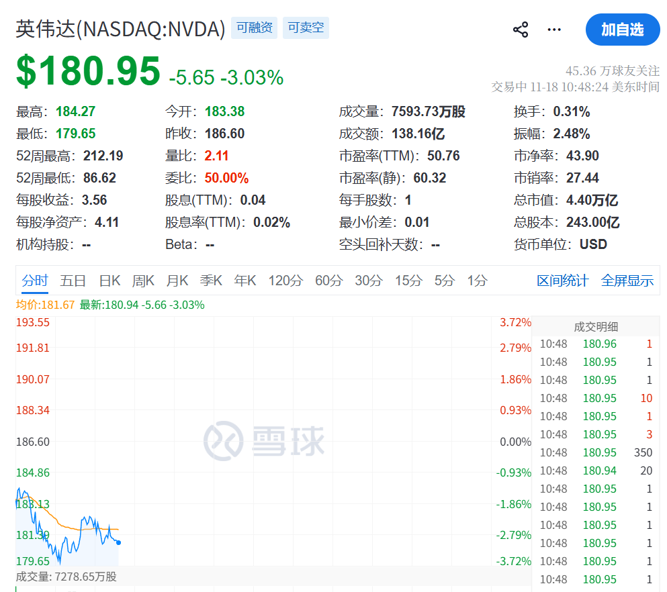Switch to the 五日 chart tab
Screen dimensions: 667x592
[73, 280]
